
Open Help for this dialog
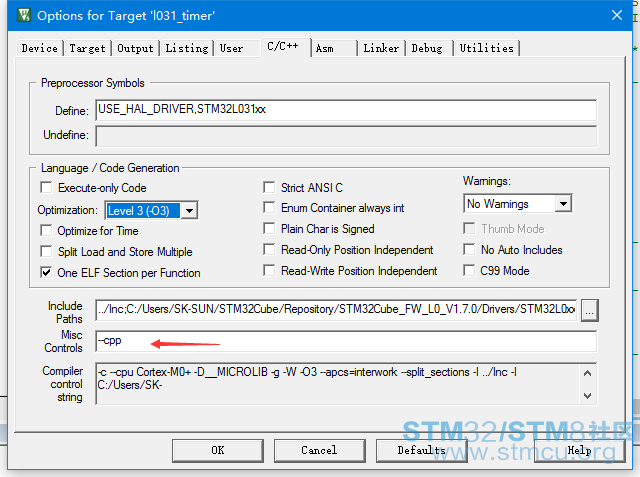click(580, 450)
